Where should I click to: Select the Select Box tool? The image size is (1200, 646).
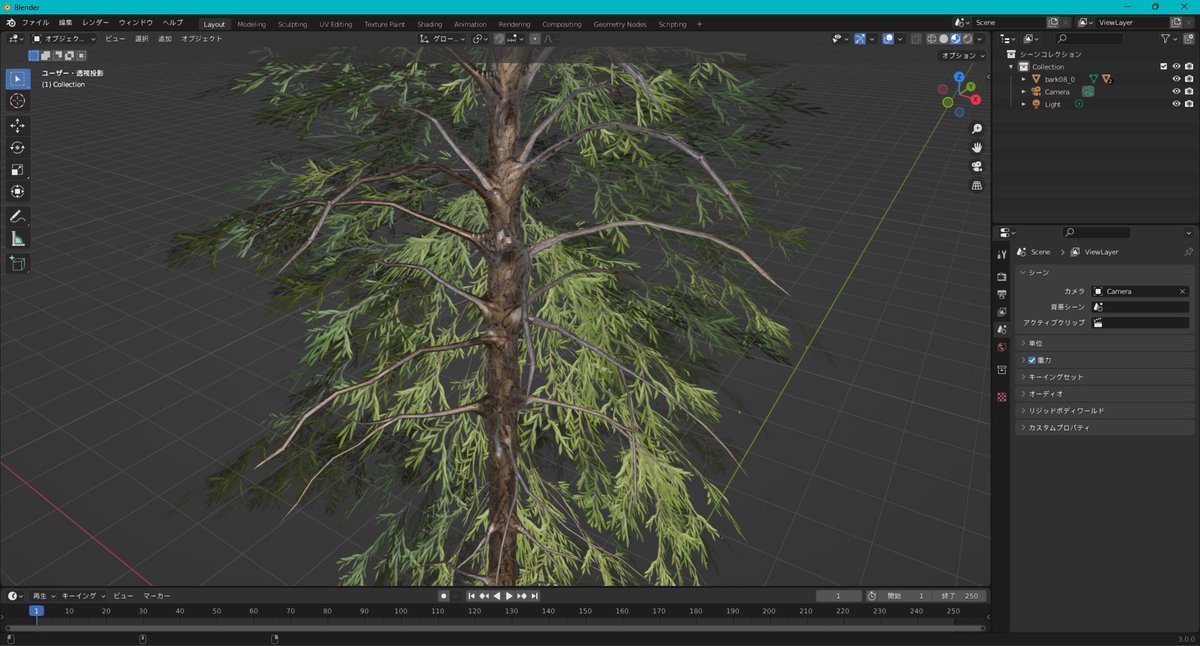click(x=17, y=79)
